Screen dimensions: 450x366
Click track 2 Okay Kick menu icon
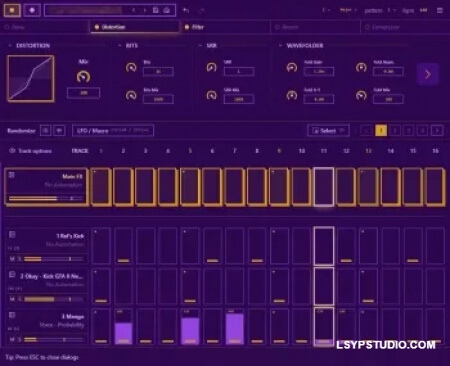point(12,275)
